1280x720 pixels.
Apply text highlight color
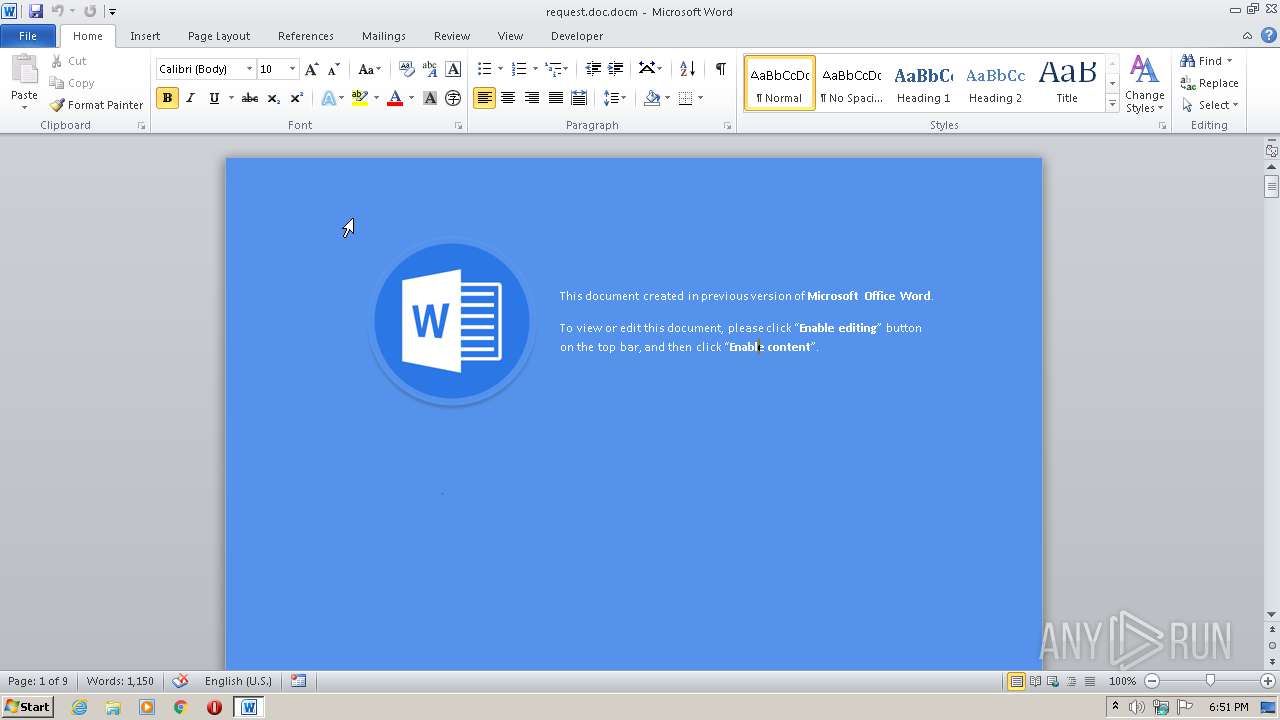point(360,98)
